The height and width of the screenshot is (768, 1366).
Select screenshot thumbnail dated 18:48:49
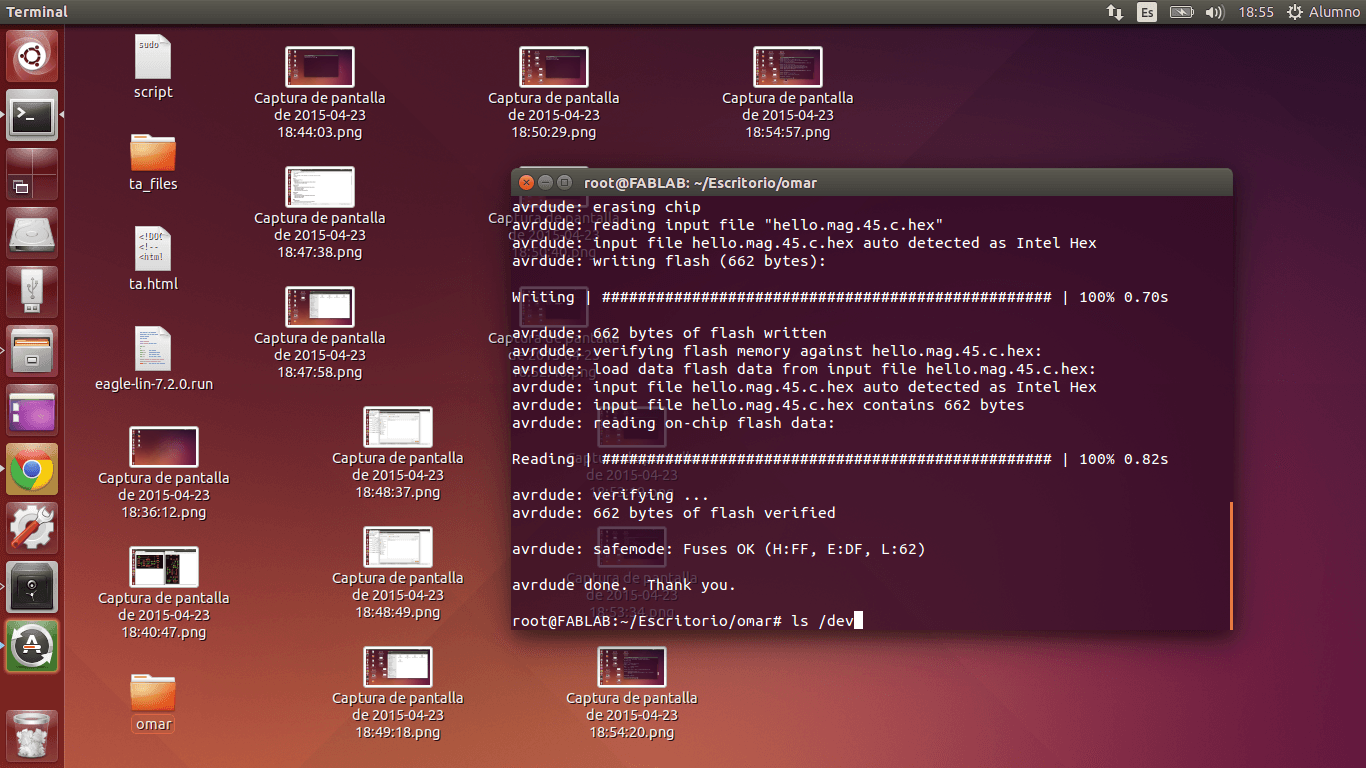[x=398, y=546]
